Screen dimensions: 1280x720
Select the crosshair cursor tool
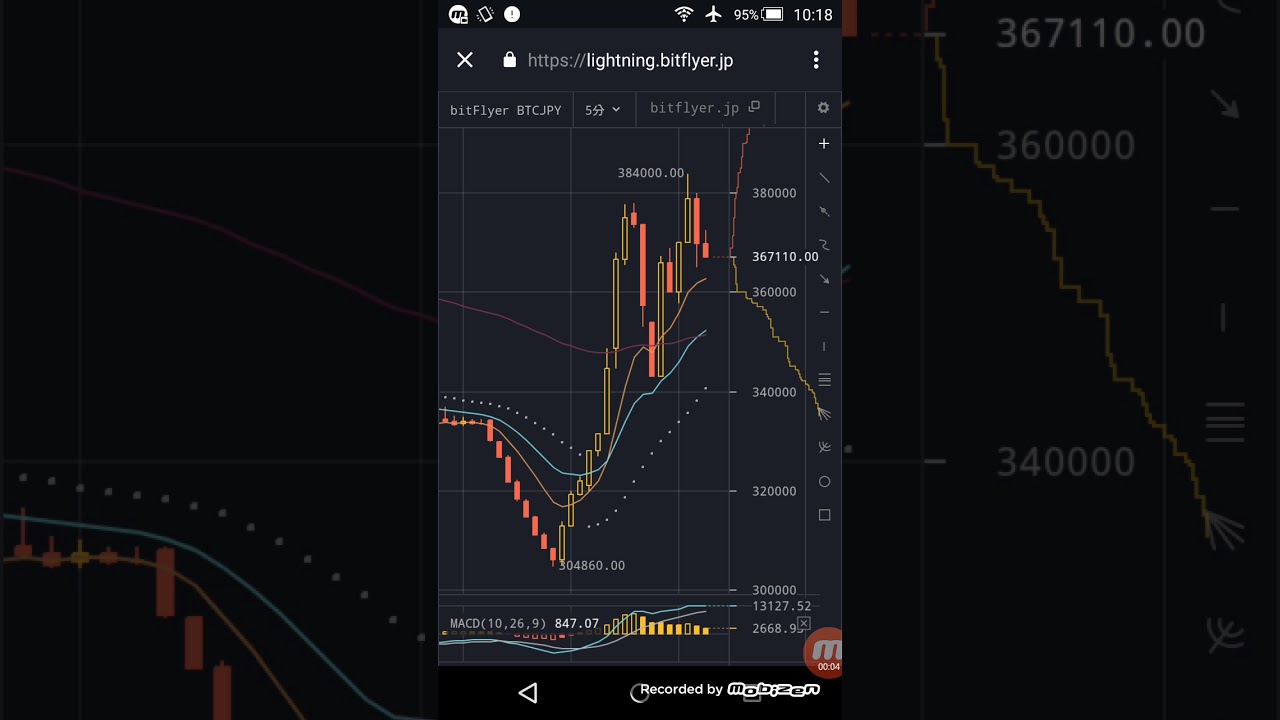click(824, 144)
